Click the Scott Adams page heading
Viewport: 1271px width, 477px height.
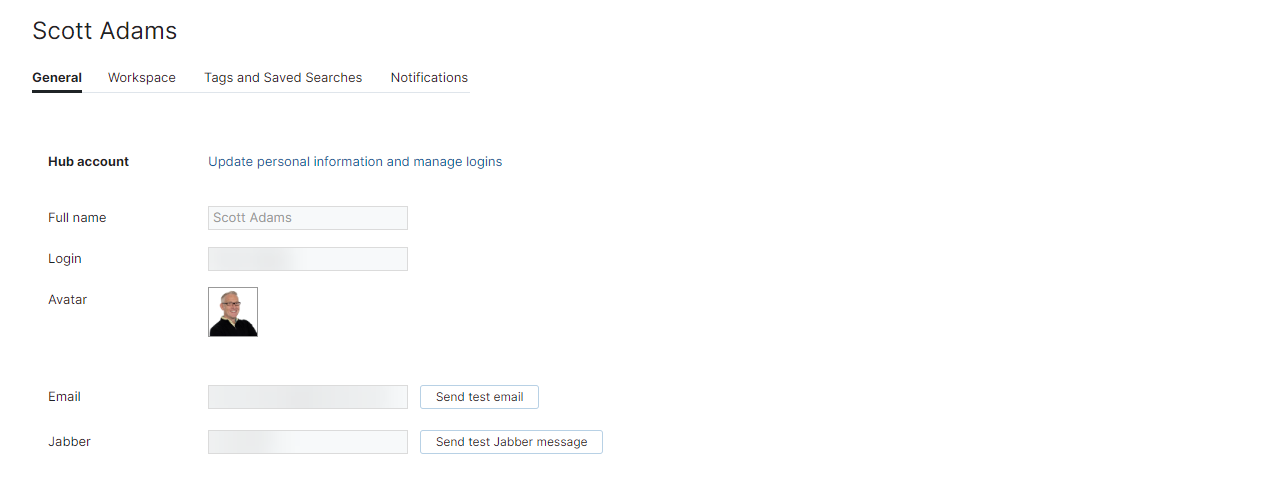(x=105, y=31)
